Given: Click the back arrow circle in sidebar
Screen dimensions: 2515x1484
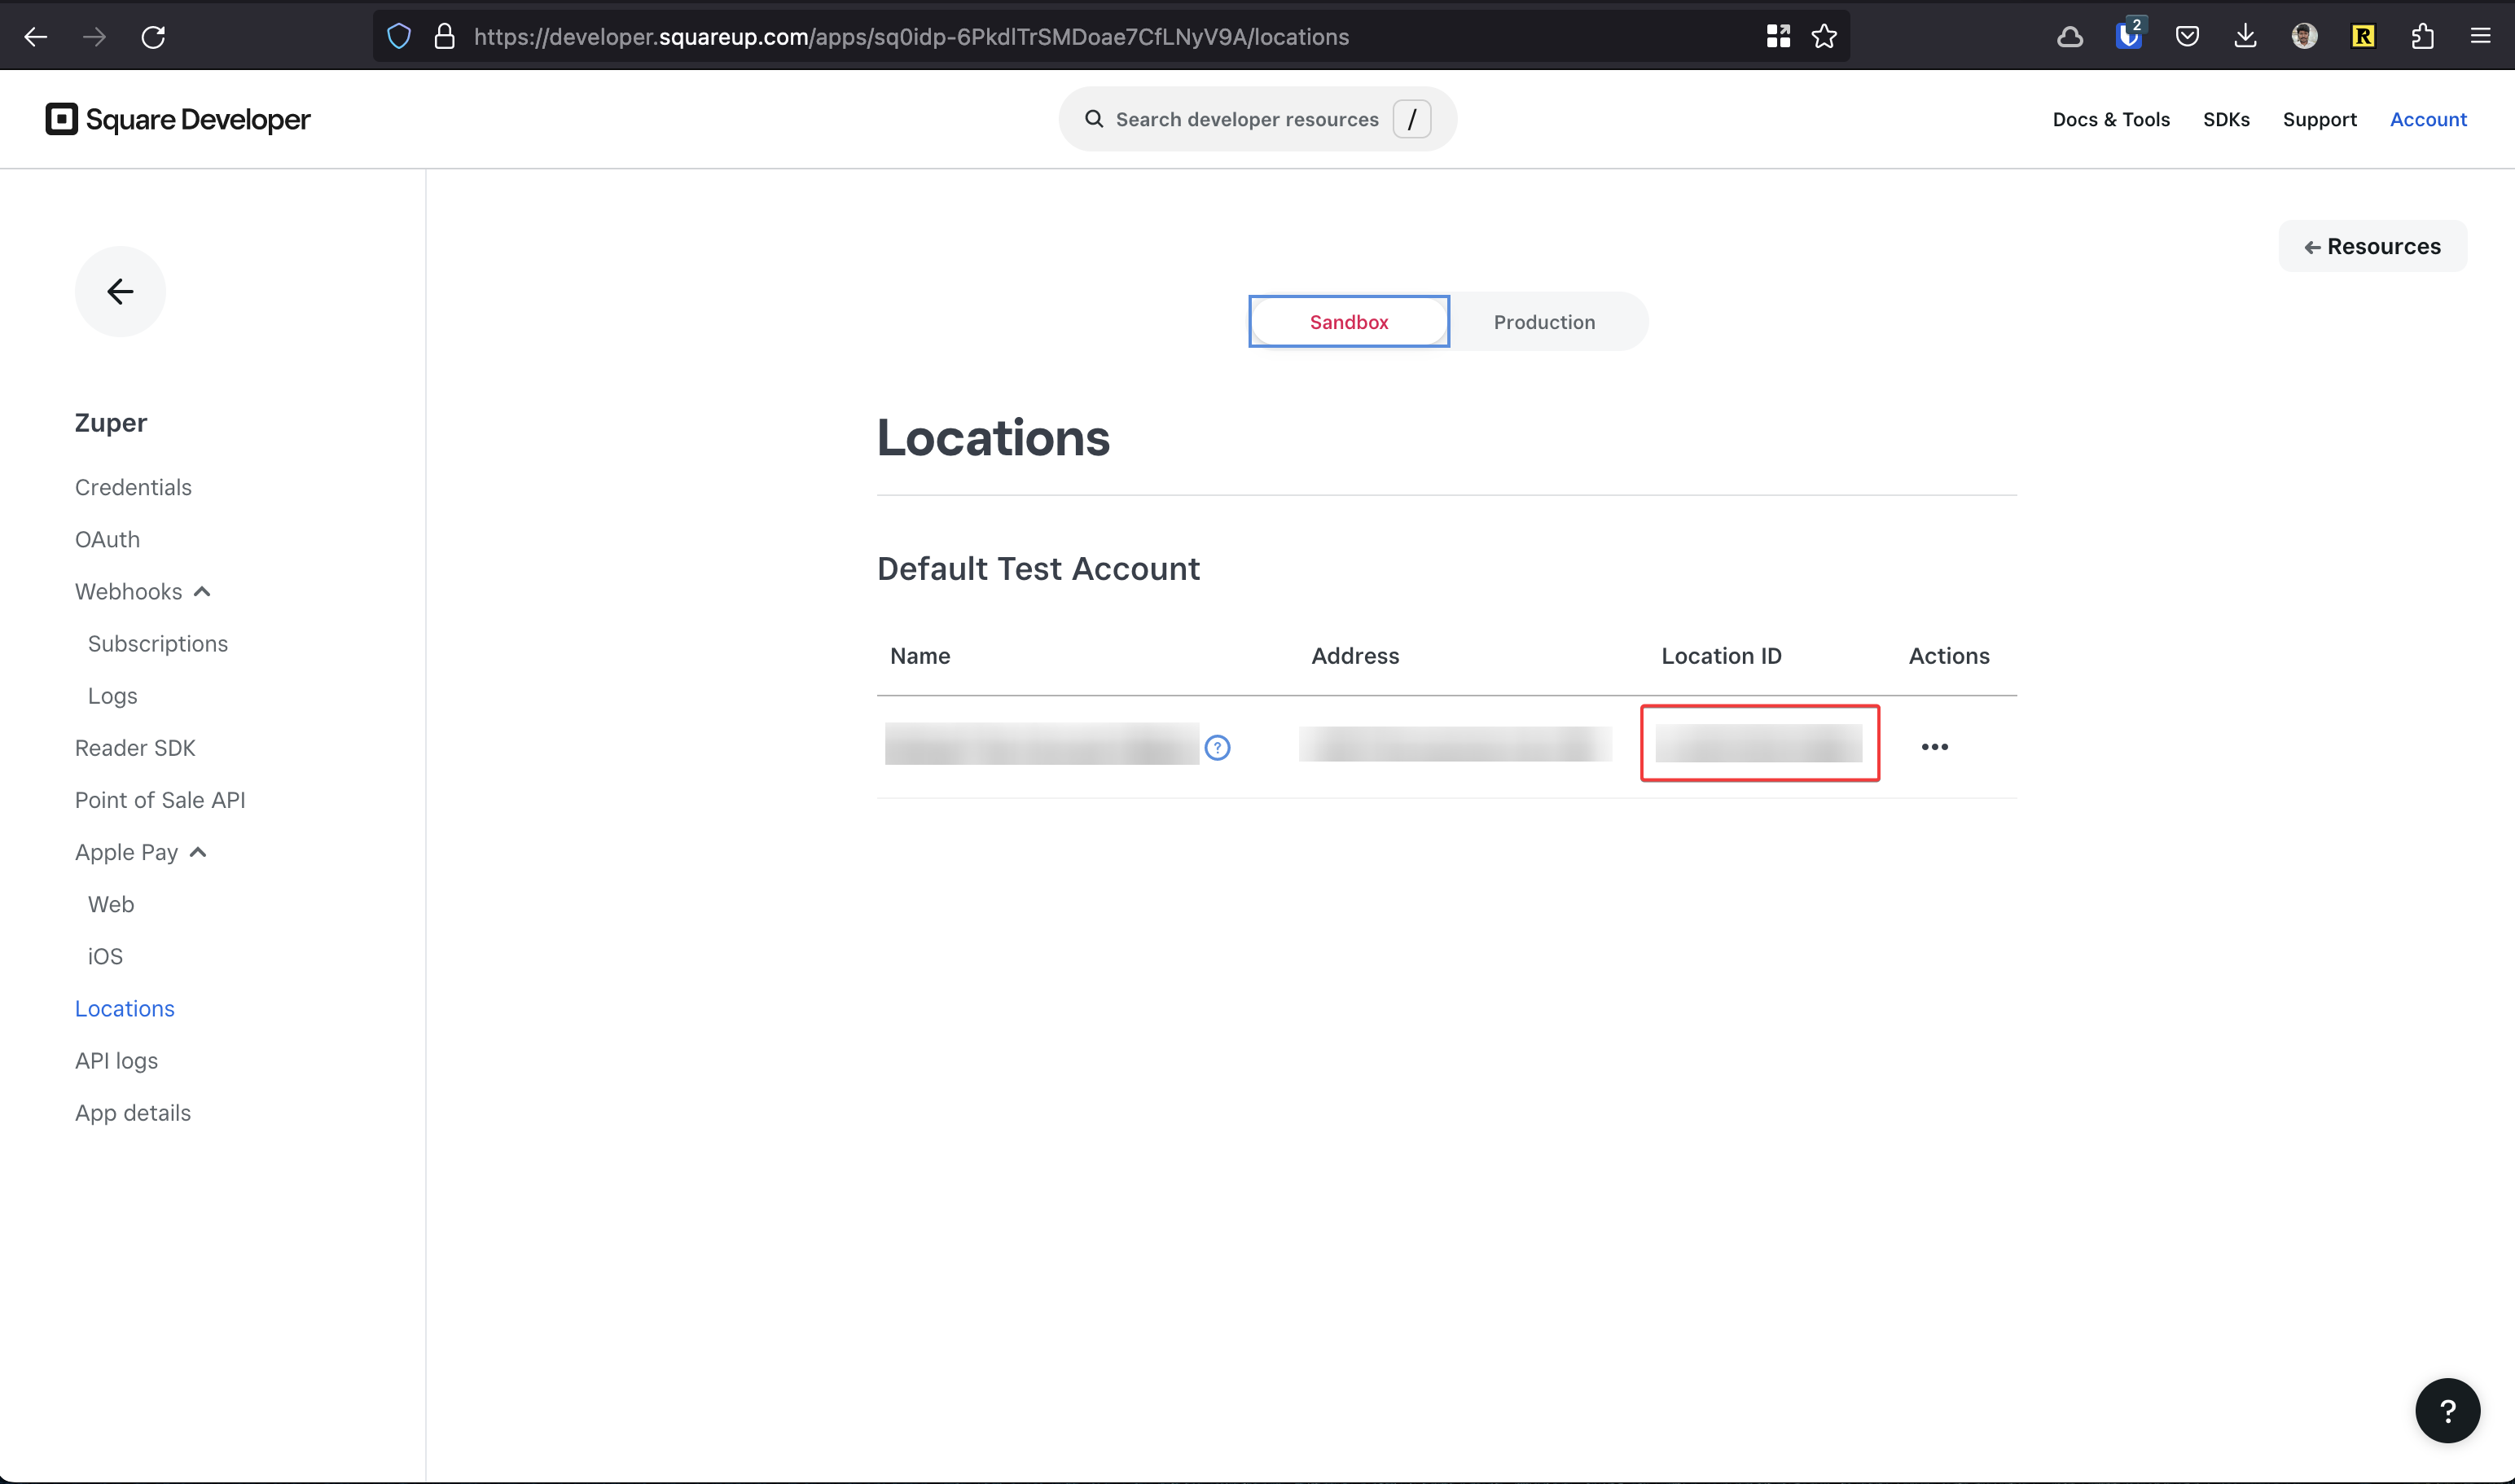Looking at the screenshot, I should pyautogui.click(x=120, y=291).
